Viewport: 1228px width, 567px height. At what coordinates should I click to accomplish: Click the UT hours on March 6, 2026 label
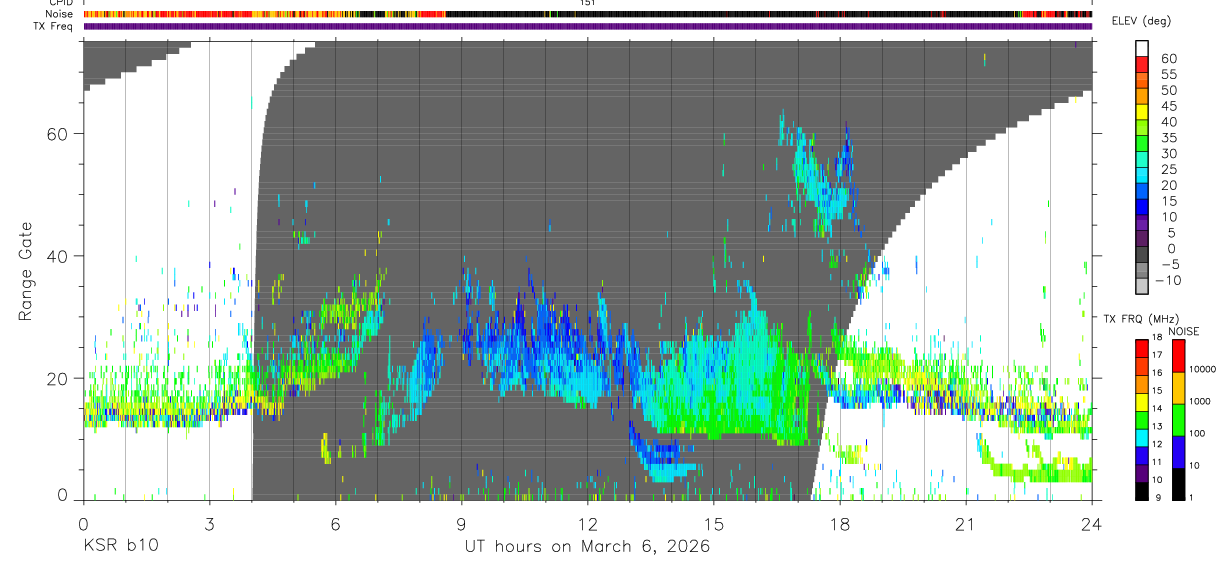click(x=587, y=547)
